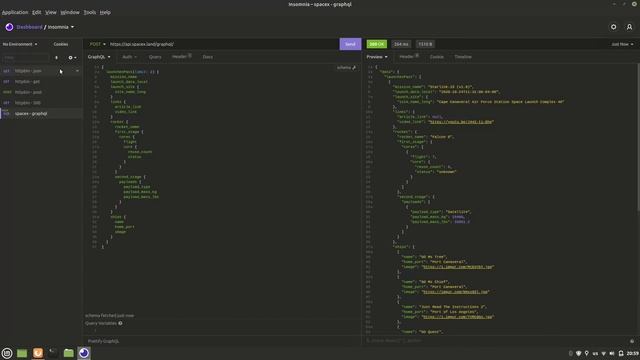The image size is (640, 360).
Task: Click the Insomnia logo icon
Action: [x=9, y=27]
